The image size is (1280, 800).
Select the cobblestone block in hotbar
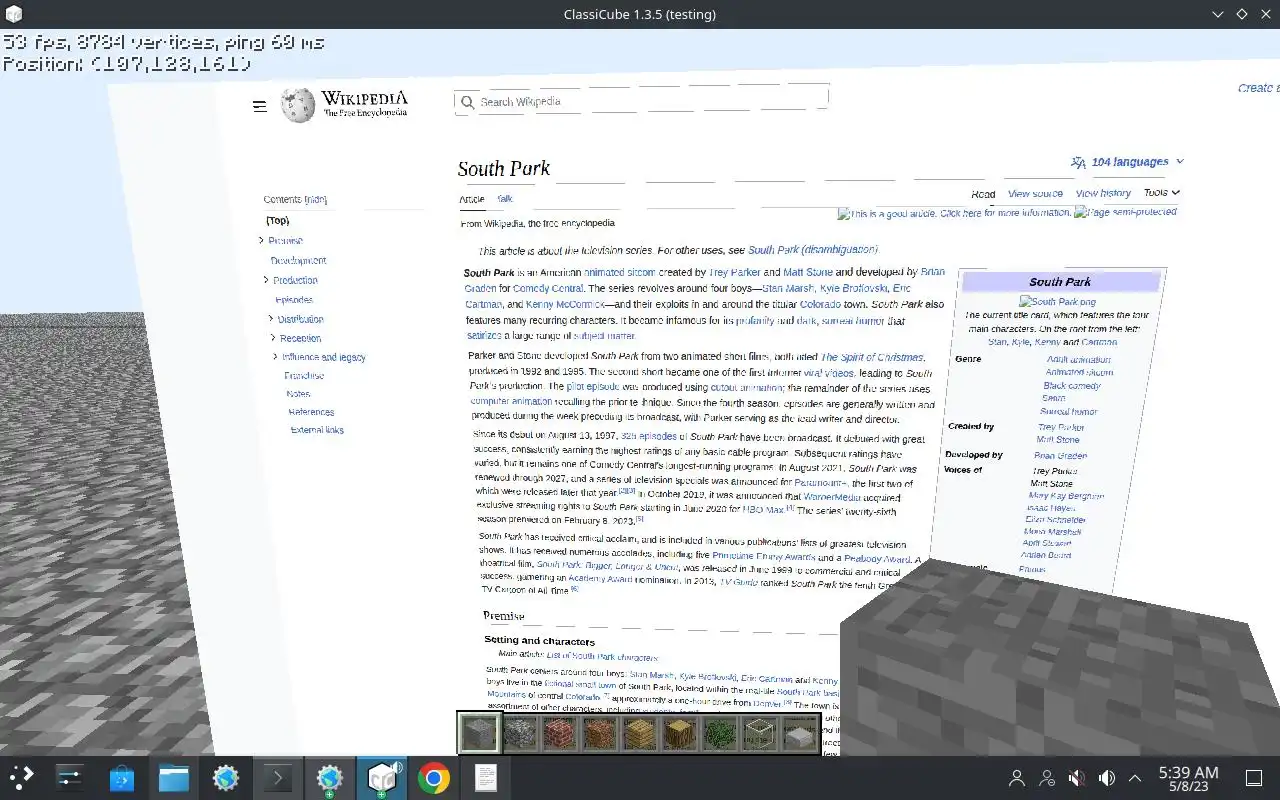519,733
